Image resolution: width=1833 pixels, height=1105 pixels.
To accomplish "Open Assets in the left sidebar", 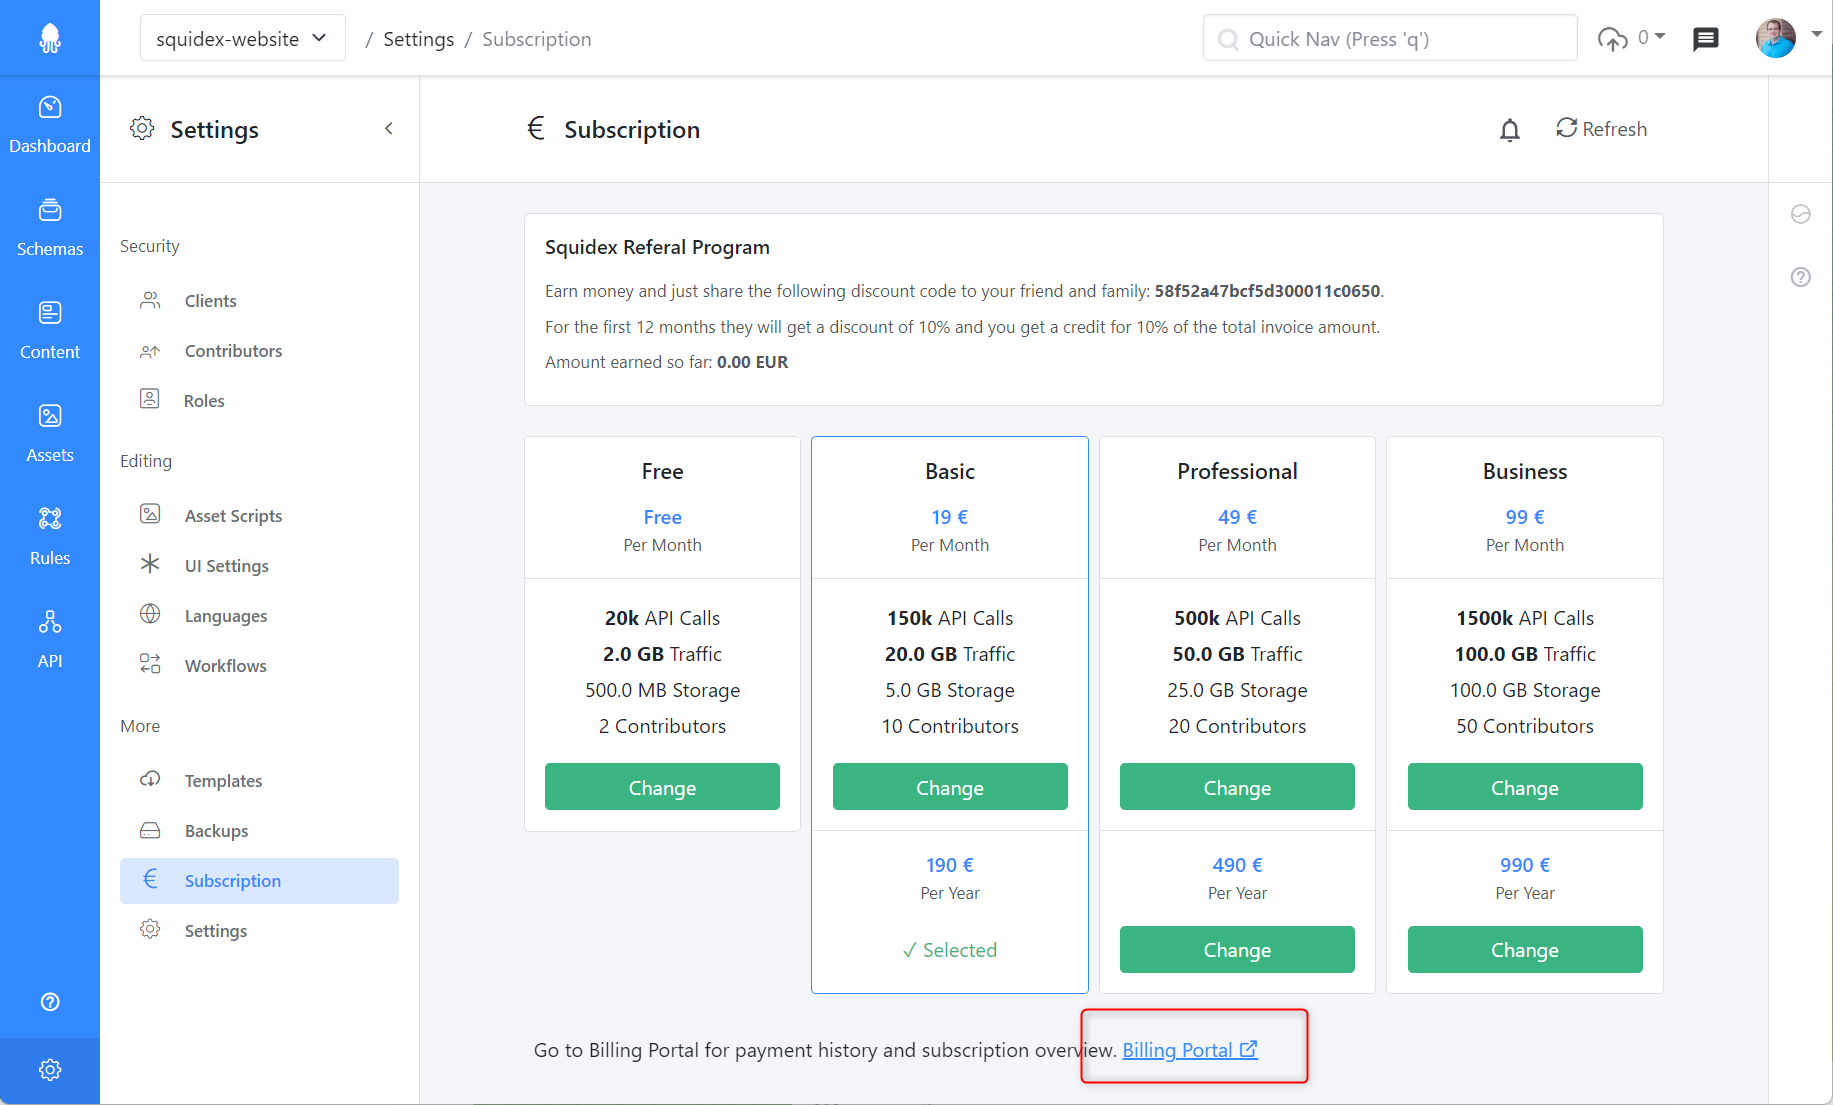I will click(50, 434).
